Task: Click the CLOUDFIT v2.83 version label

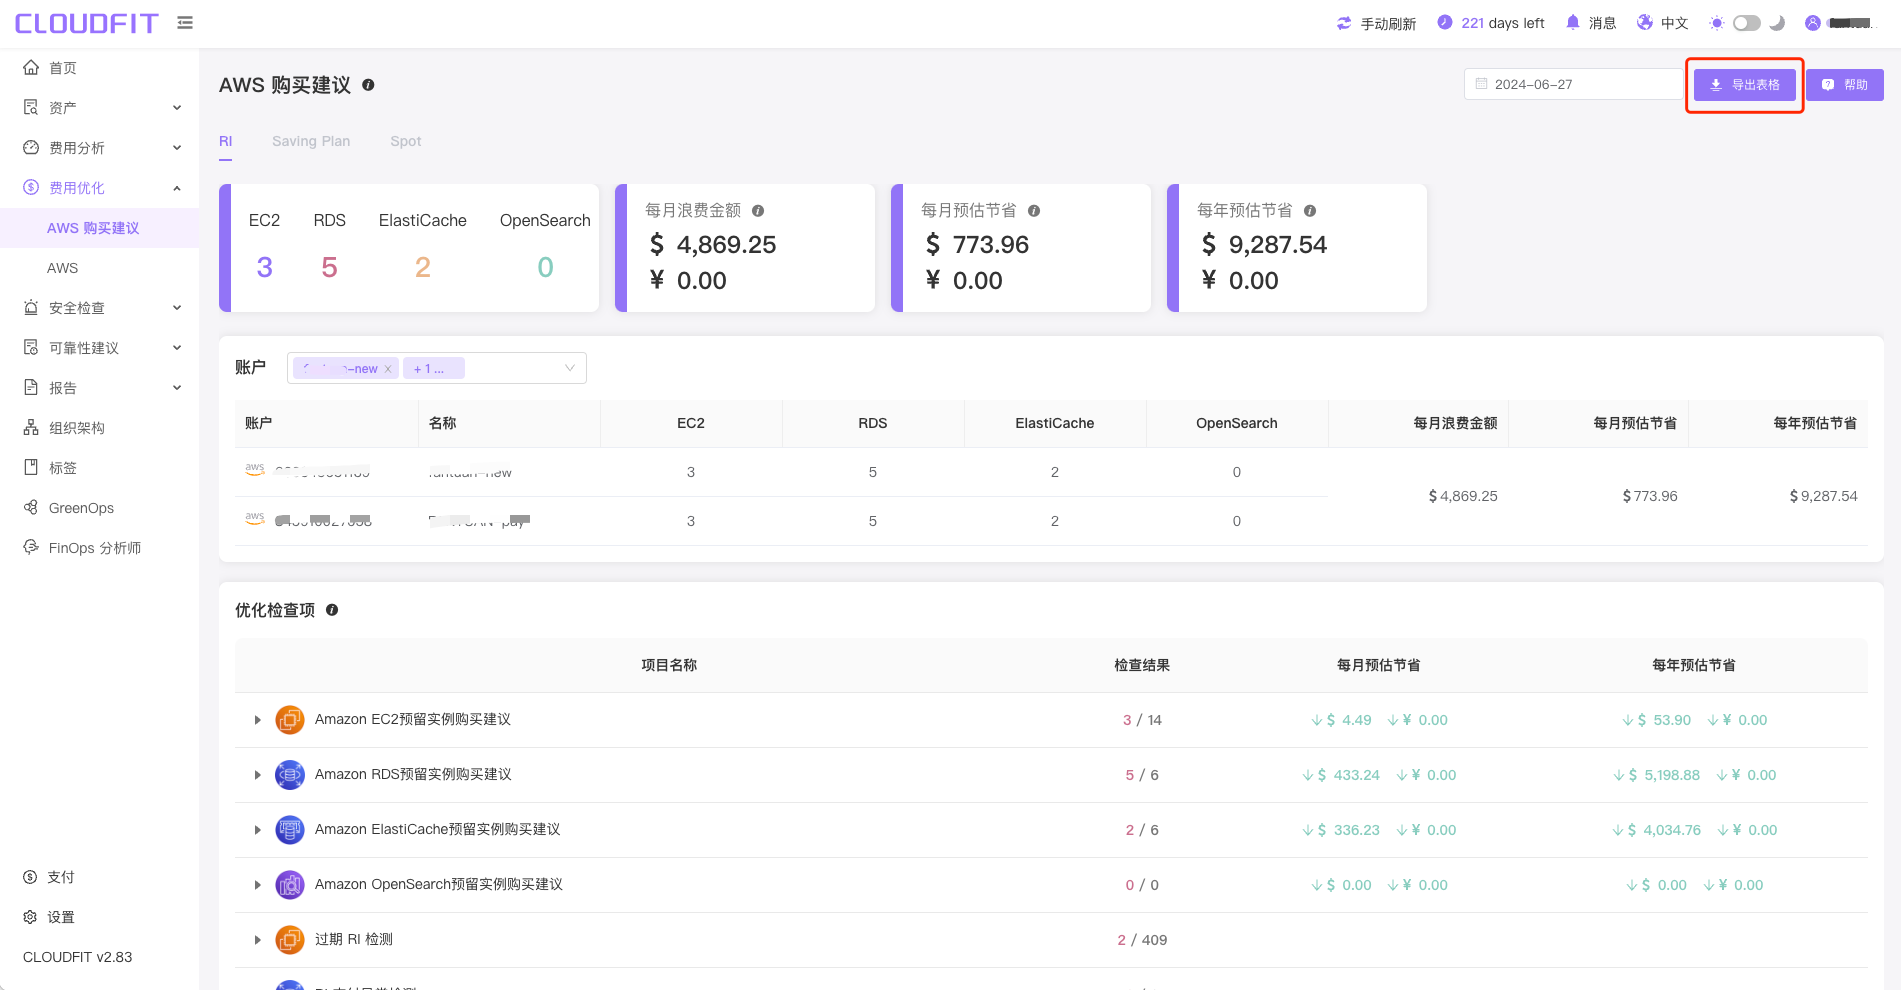Action: coord(78,957)
